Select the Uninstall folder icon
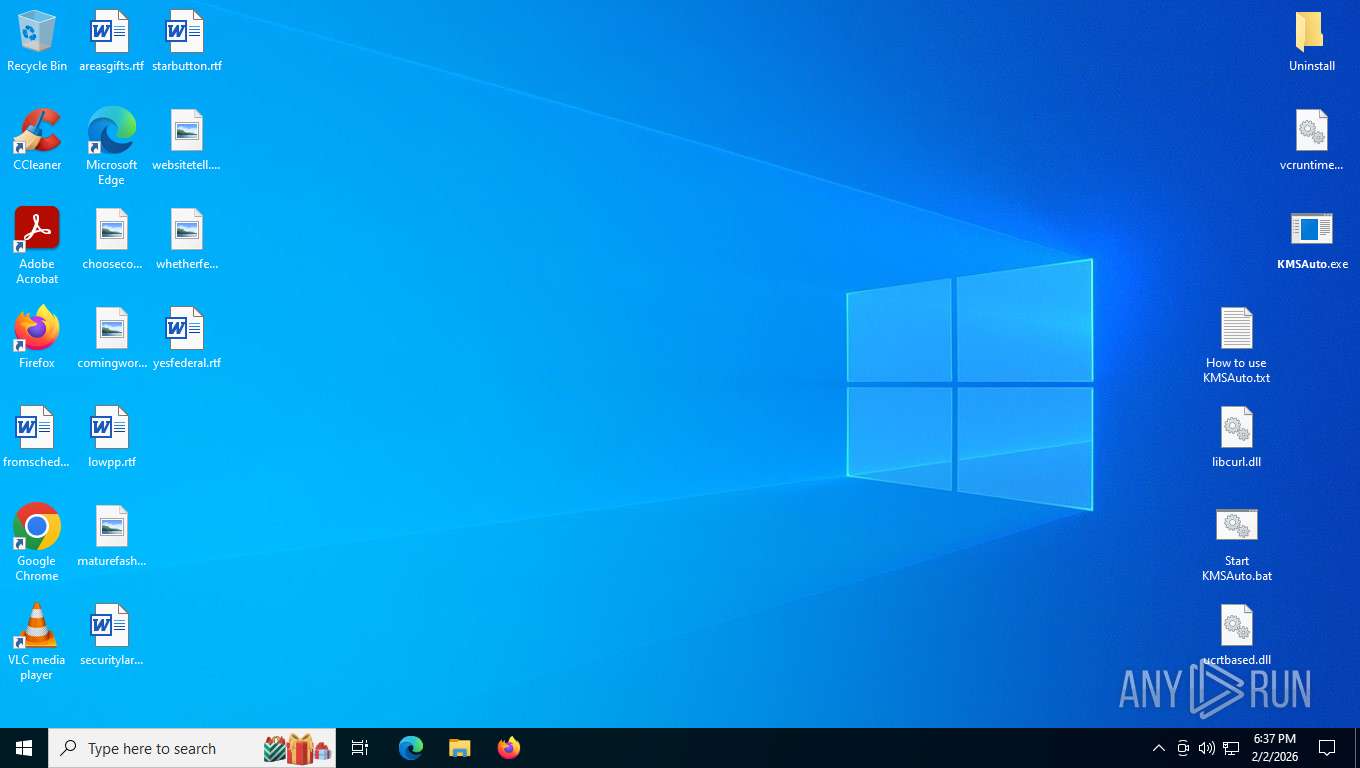Screen dimensions: 1360x768 click(x=1311, y=42)
